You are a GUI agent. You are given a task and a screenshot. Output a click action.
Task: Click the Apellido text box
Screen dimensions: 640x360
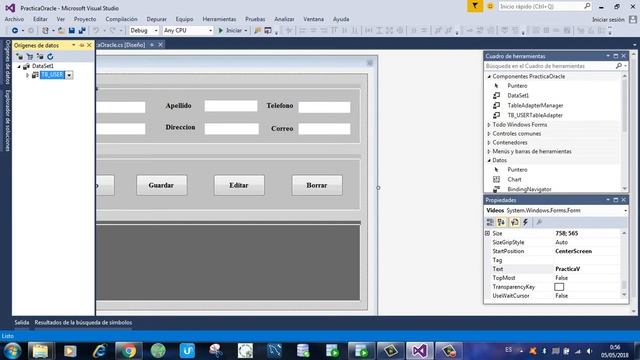pyautogui.click(x=231, y=106)
